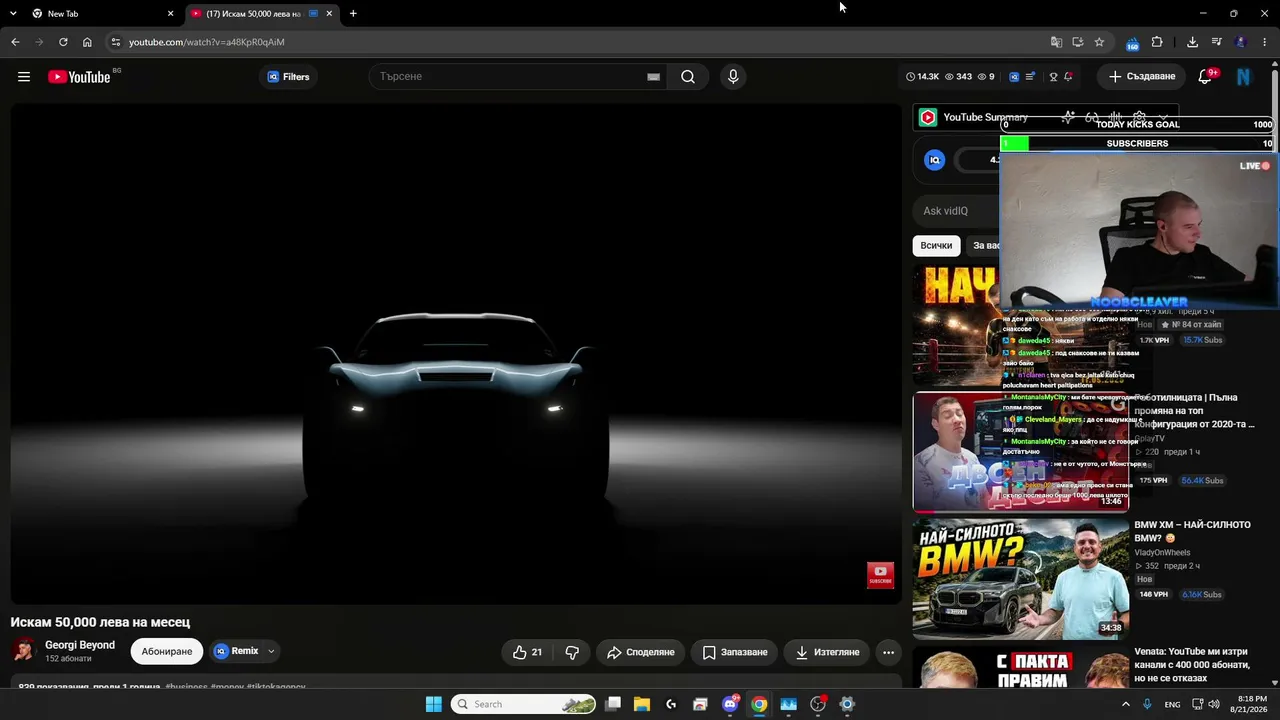Go back to the previous page

click(15, 42)
